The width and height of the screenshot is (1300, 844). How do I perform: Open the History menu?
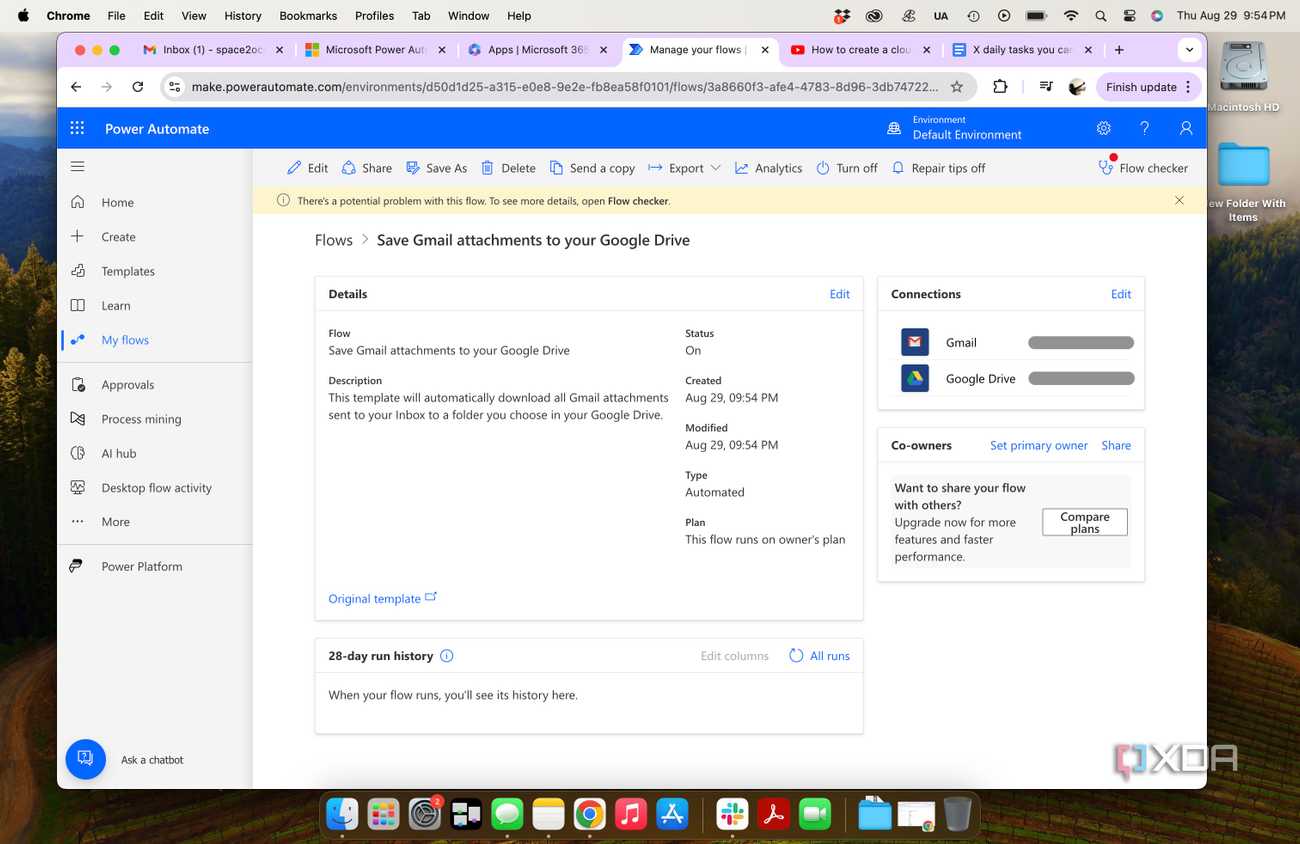click(242, 16)
